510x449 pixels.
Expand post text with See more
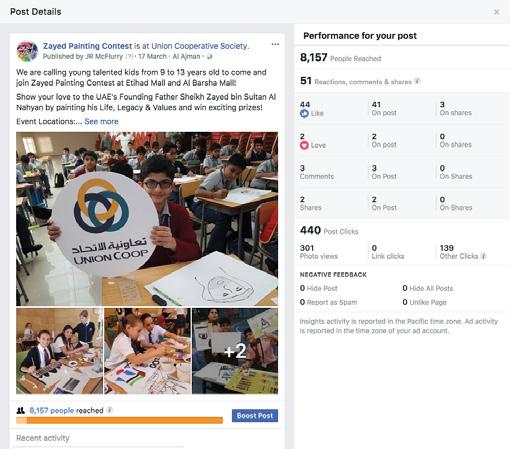101,121
